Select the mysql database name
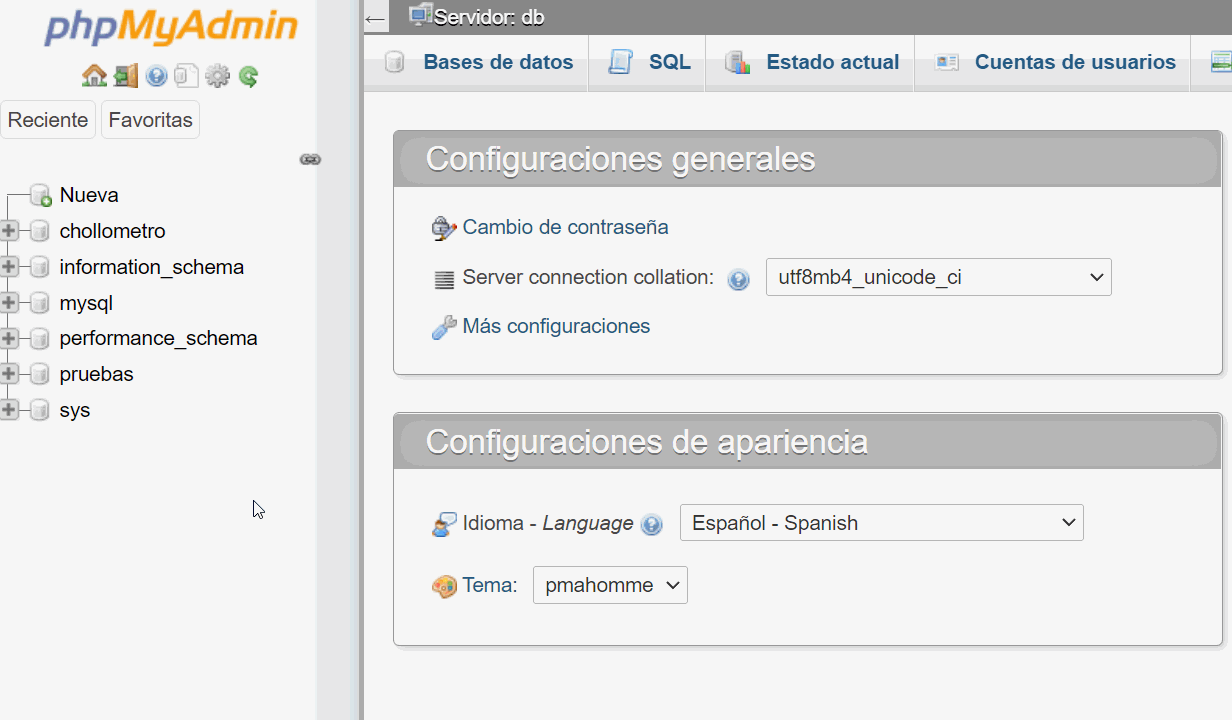Screen dimensions: 1232x720 tap(86, 303)
